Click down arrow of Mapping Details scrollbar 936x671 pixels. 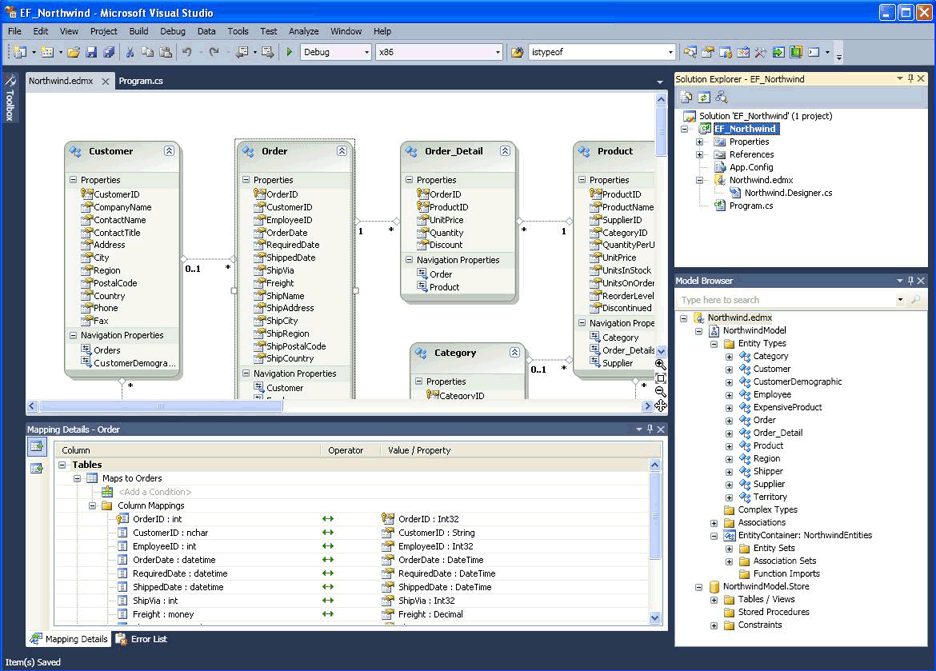(655, 618)
